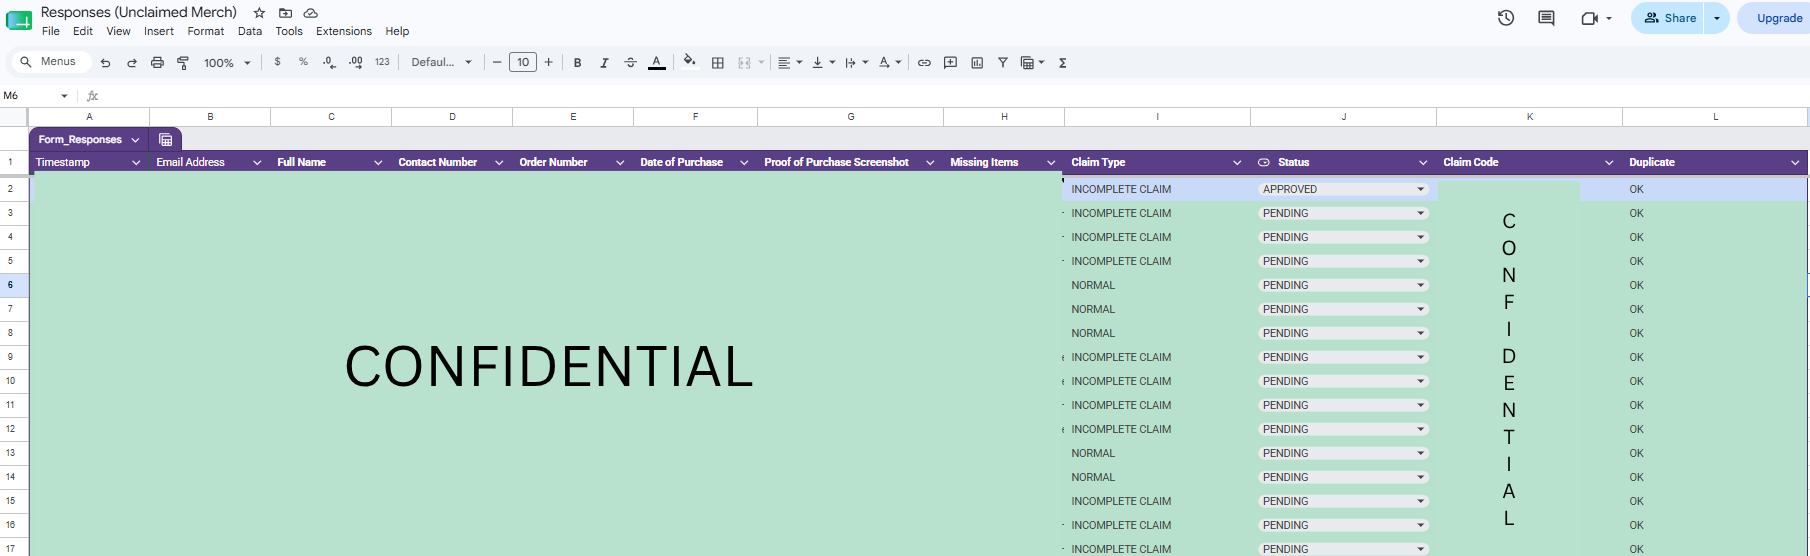
Task: Select column G header
Action: coord(851,117)
